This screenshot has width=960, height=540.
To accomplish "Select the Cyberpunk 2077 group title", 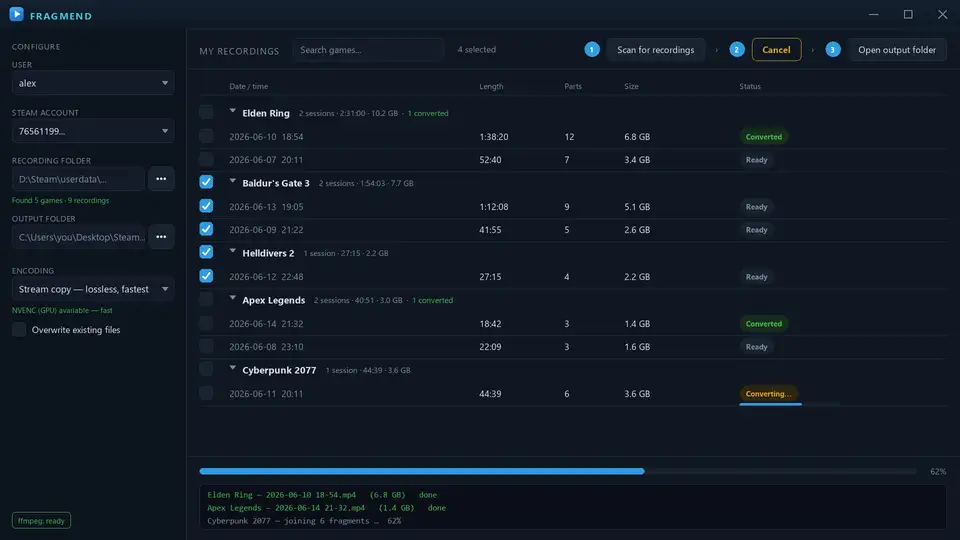I will 279,370.
